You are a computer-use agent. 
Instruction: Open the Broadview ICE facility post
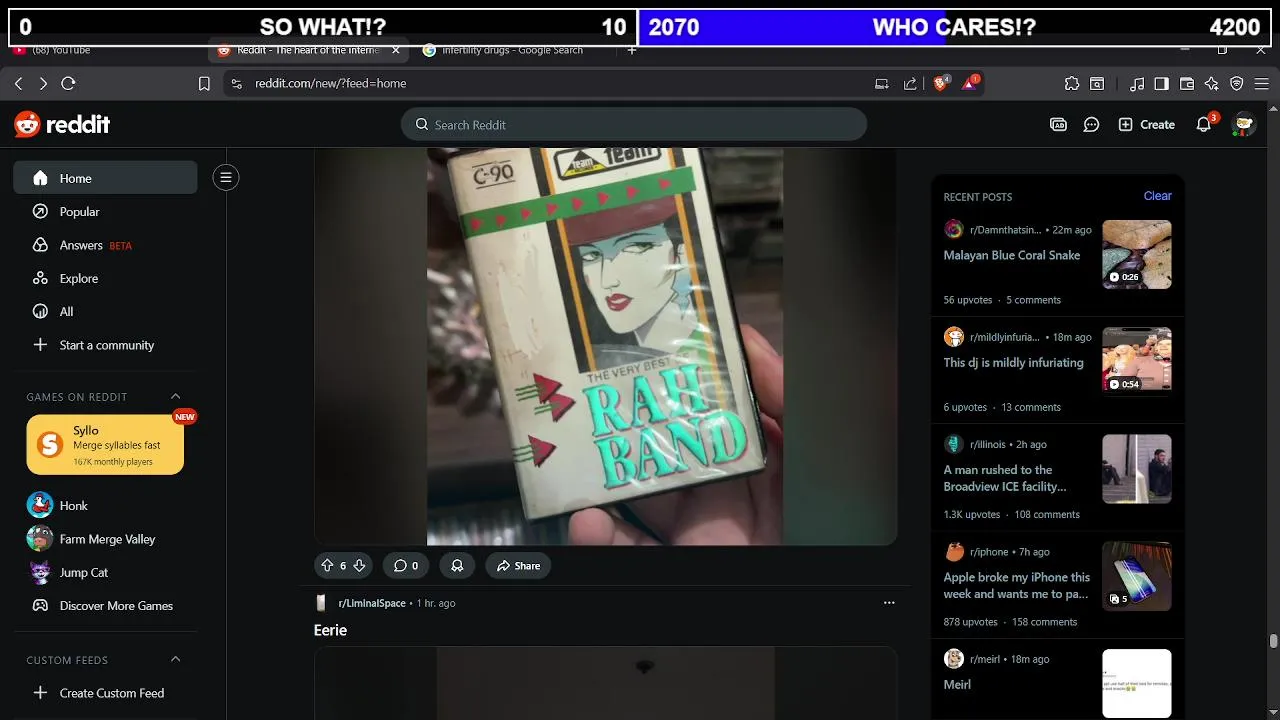click(1005, 478)
